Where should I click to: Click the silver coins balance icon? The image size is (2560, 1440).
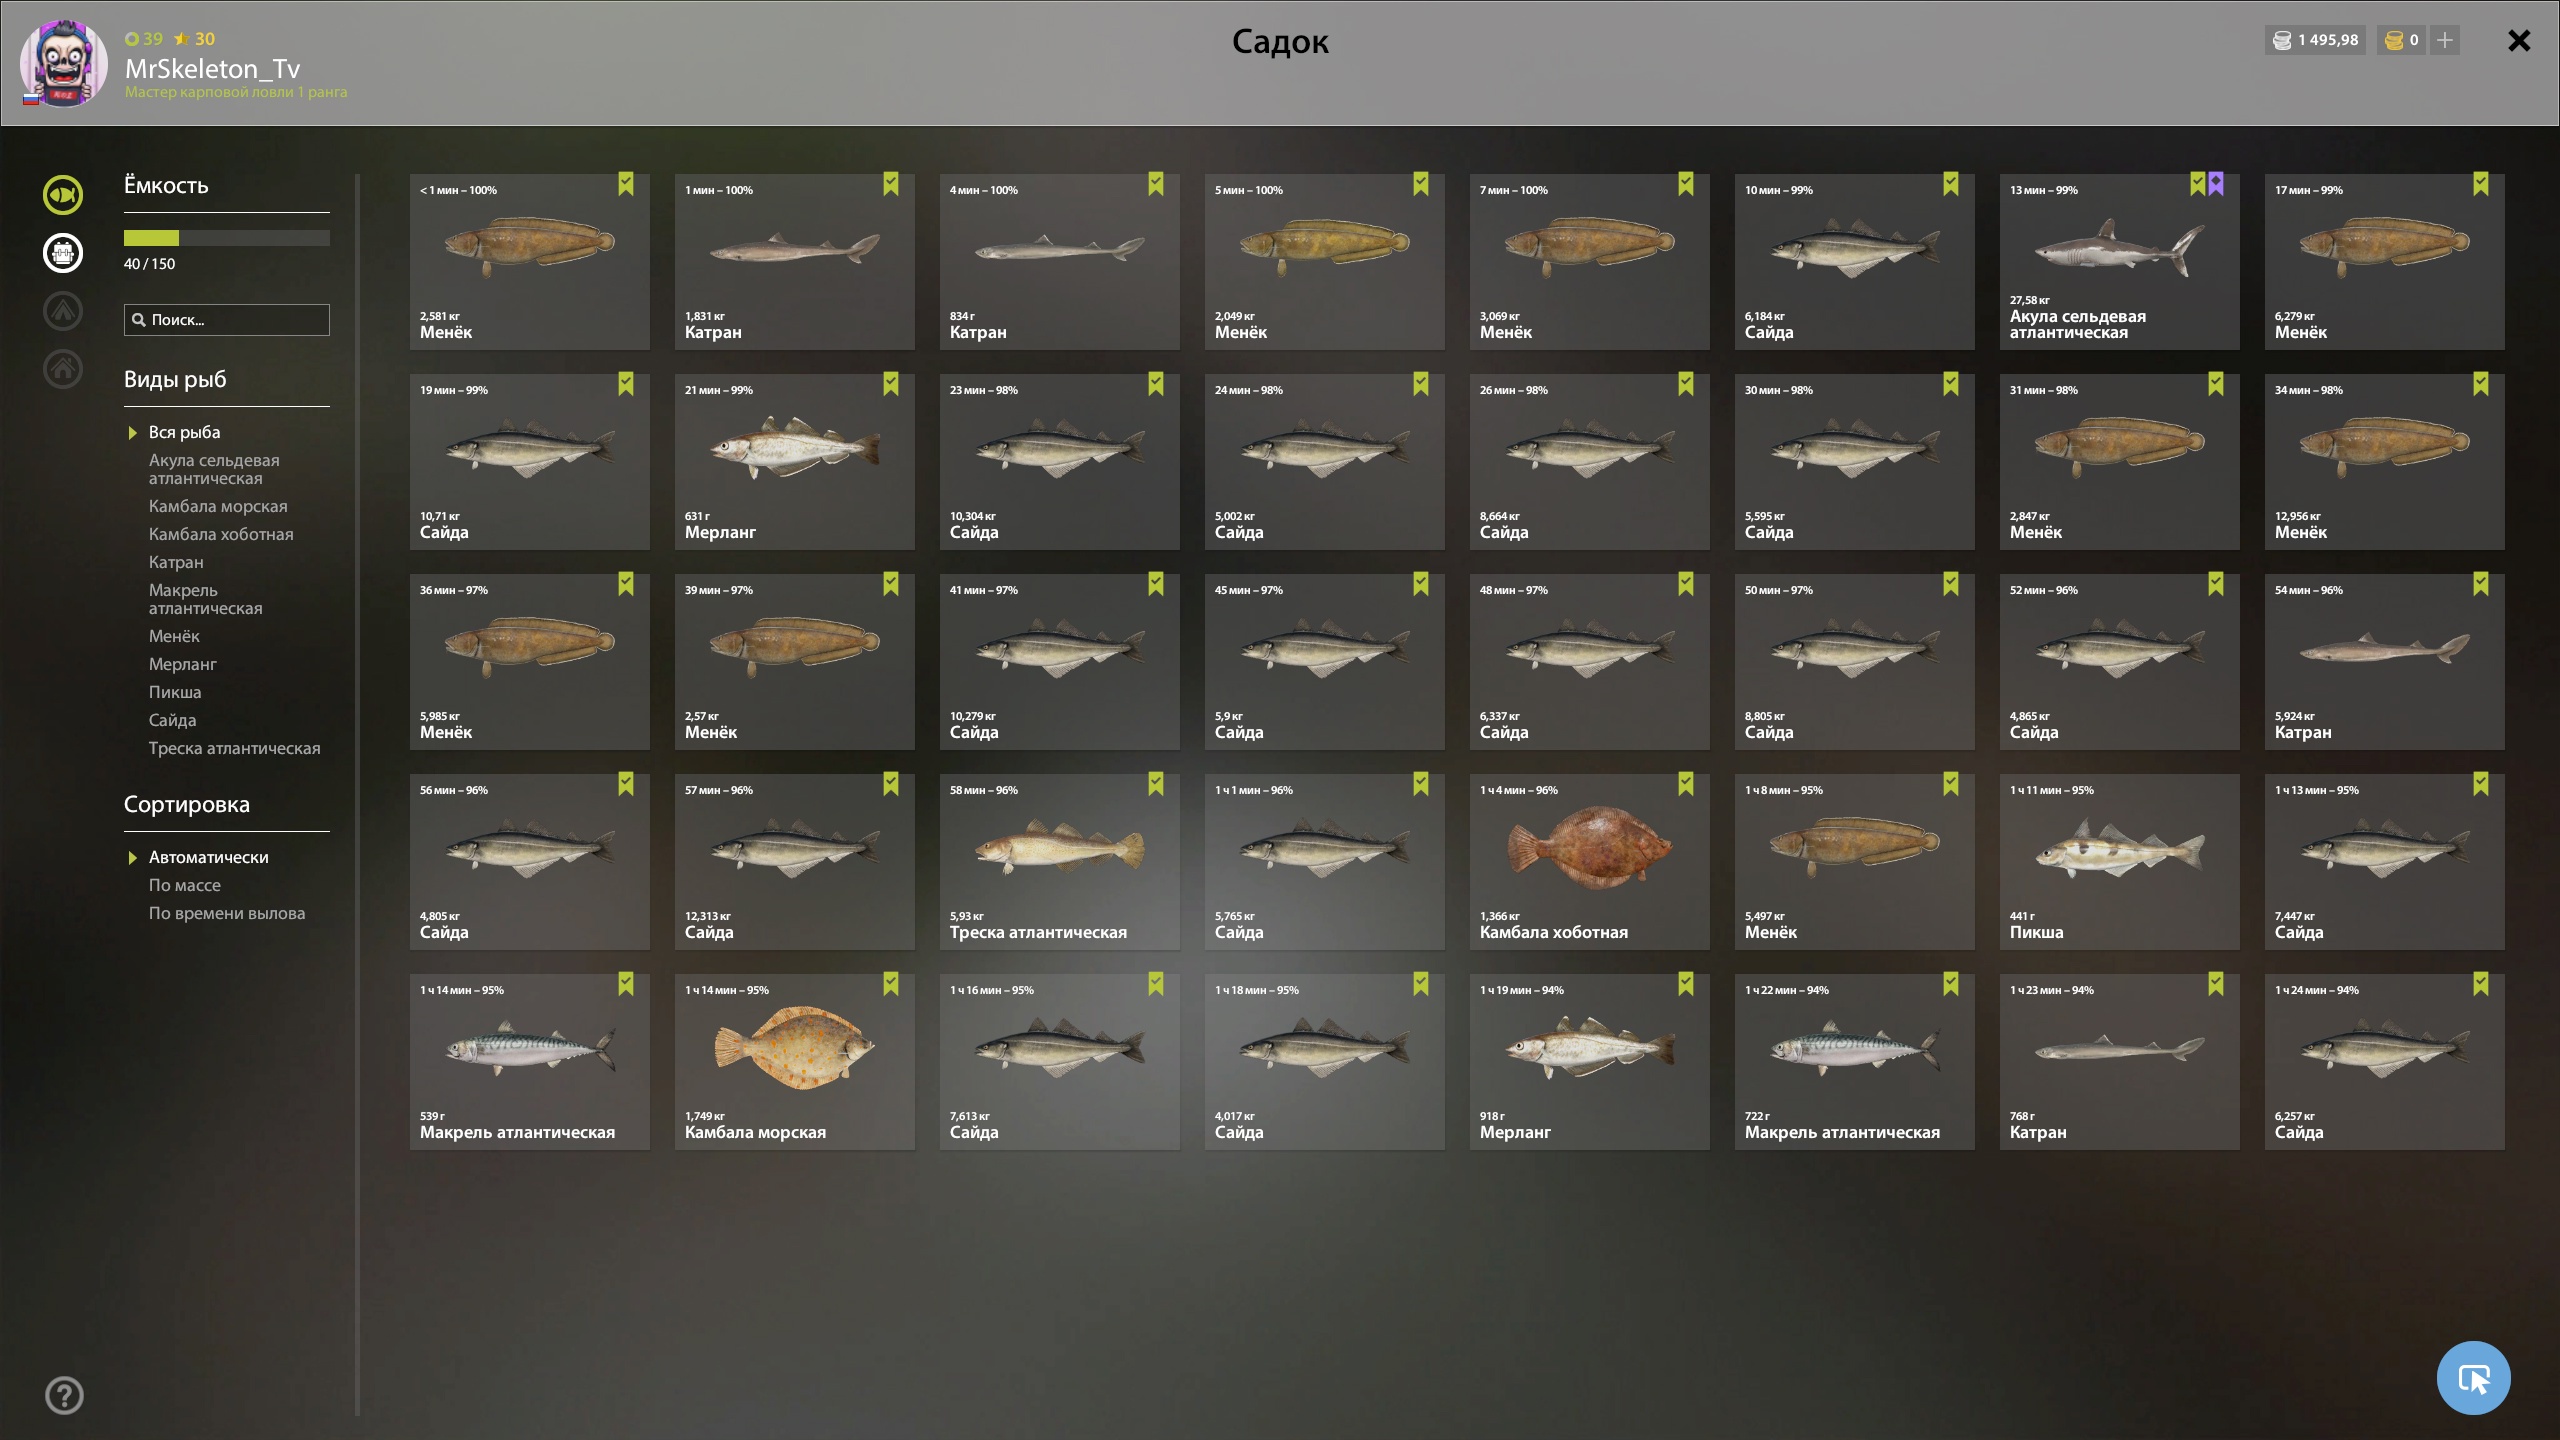coord(2282,40)
